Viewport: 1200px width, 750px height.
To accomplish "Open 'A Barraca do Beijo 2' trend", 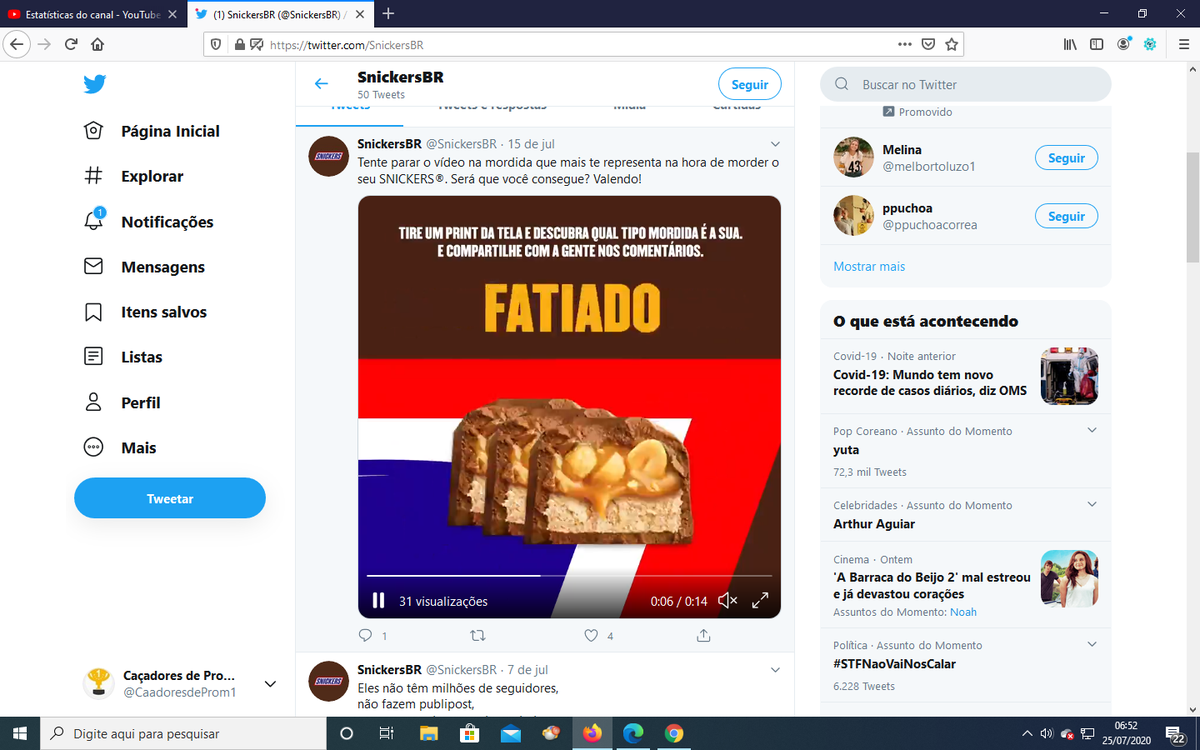I will [x=932, y=585].
